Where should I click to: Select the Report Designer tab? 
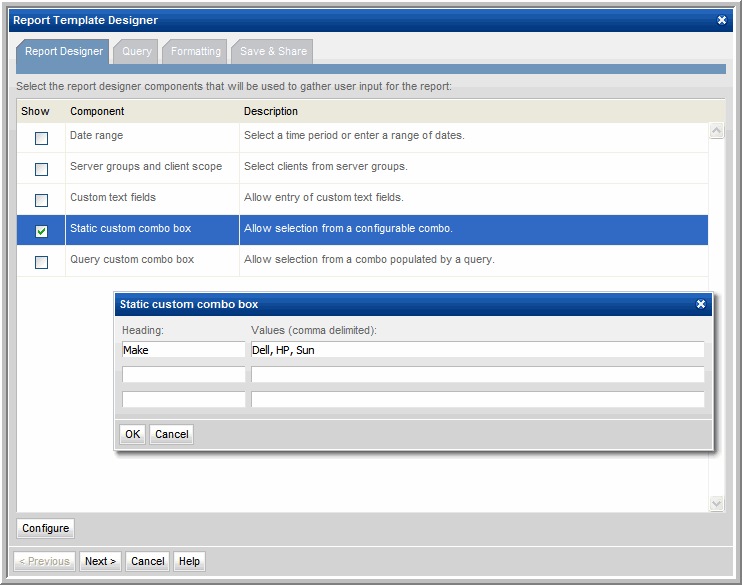coord(64,52)
